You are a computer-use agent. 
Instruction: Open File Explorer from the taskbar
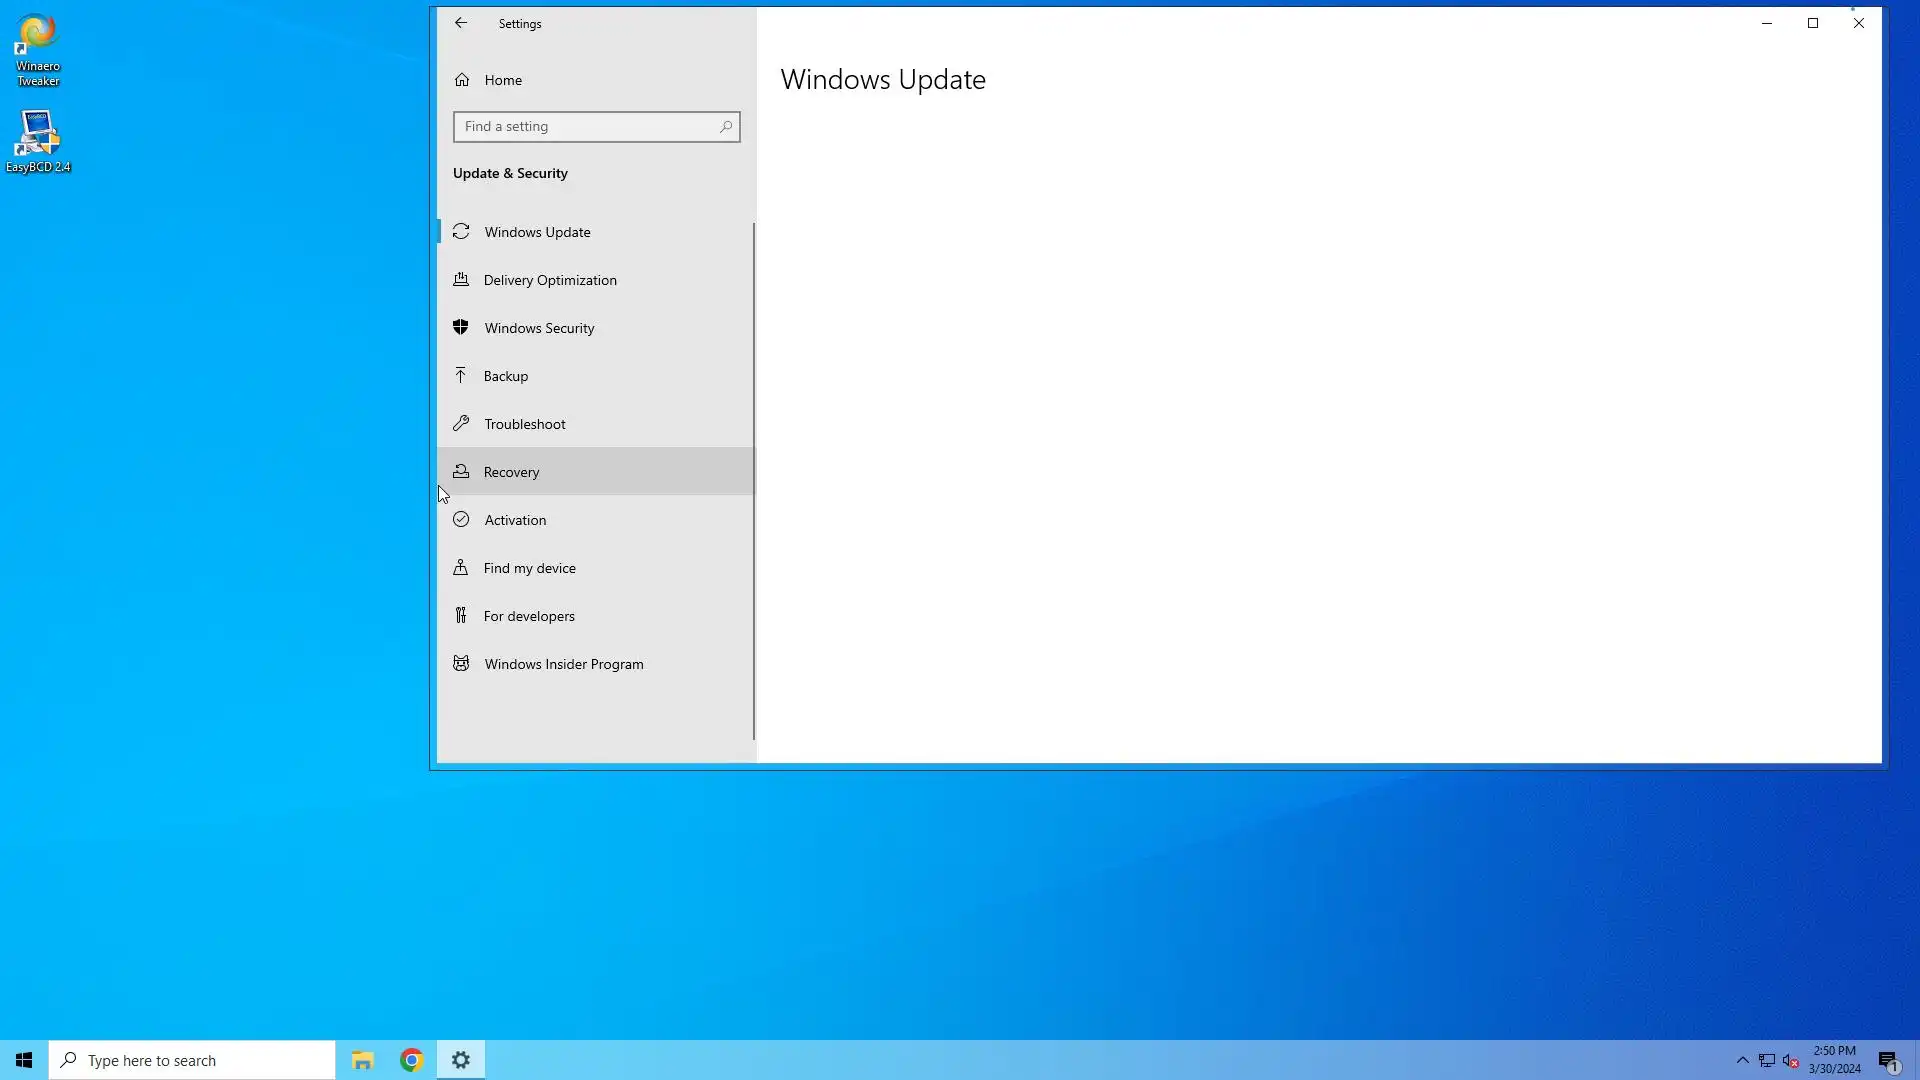362,1060
